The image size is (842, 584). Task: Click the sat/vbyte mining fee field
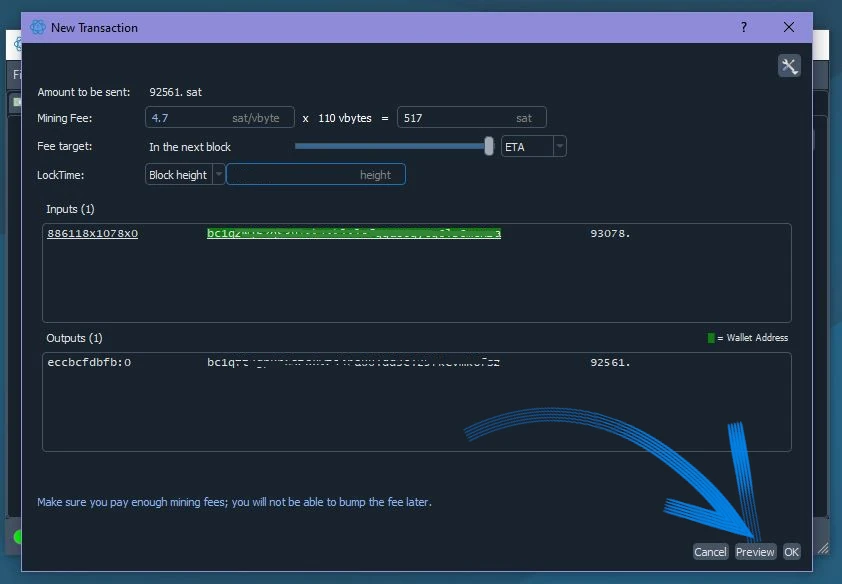tap(220, 118)
